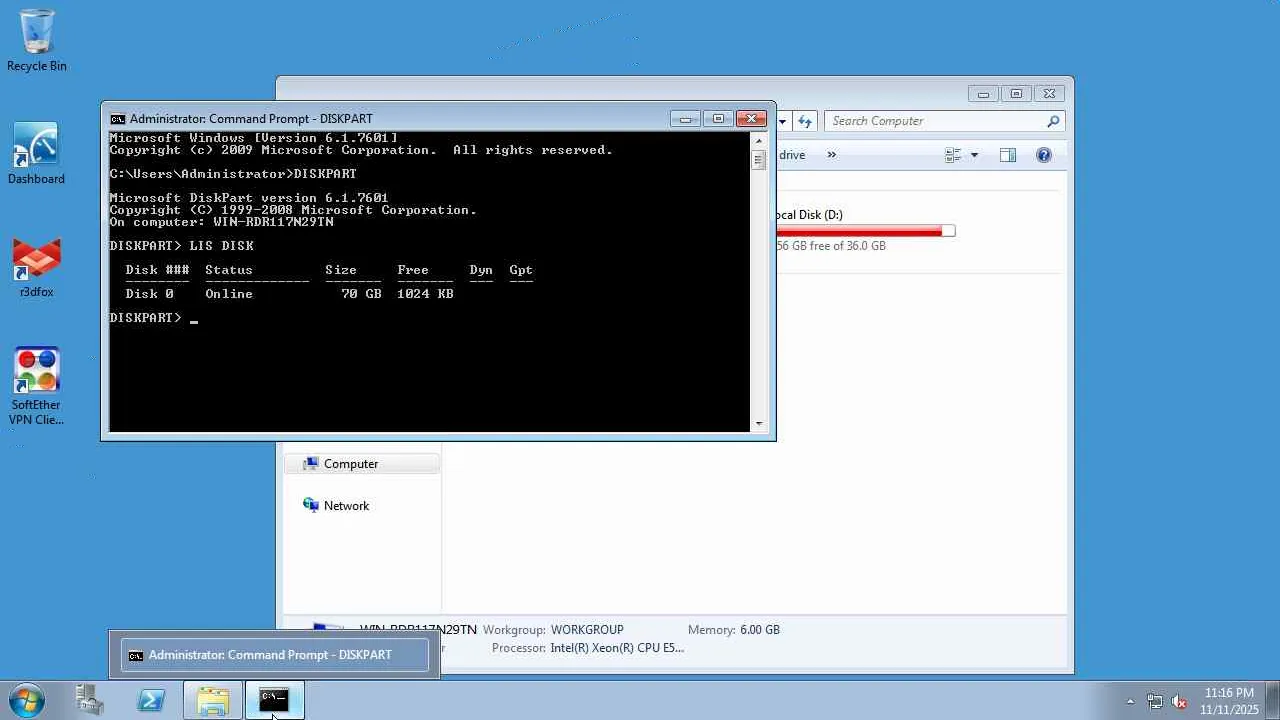Screen dimensions: 1280x720
Task: Switch to Windows Explorer on the taskbar
Action: tap(212, 700)
